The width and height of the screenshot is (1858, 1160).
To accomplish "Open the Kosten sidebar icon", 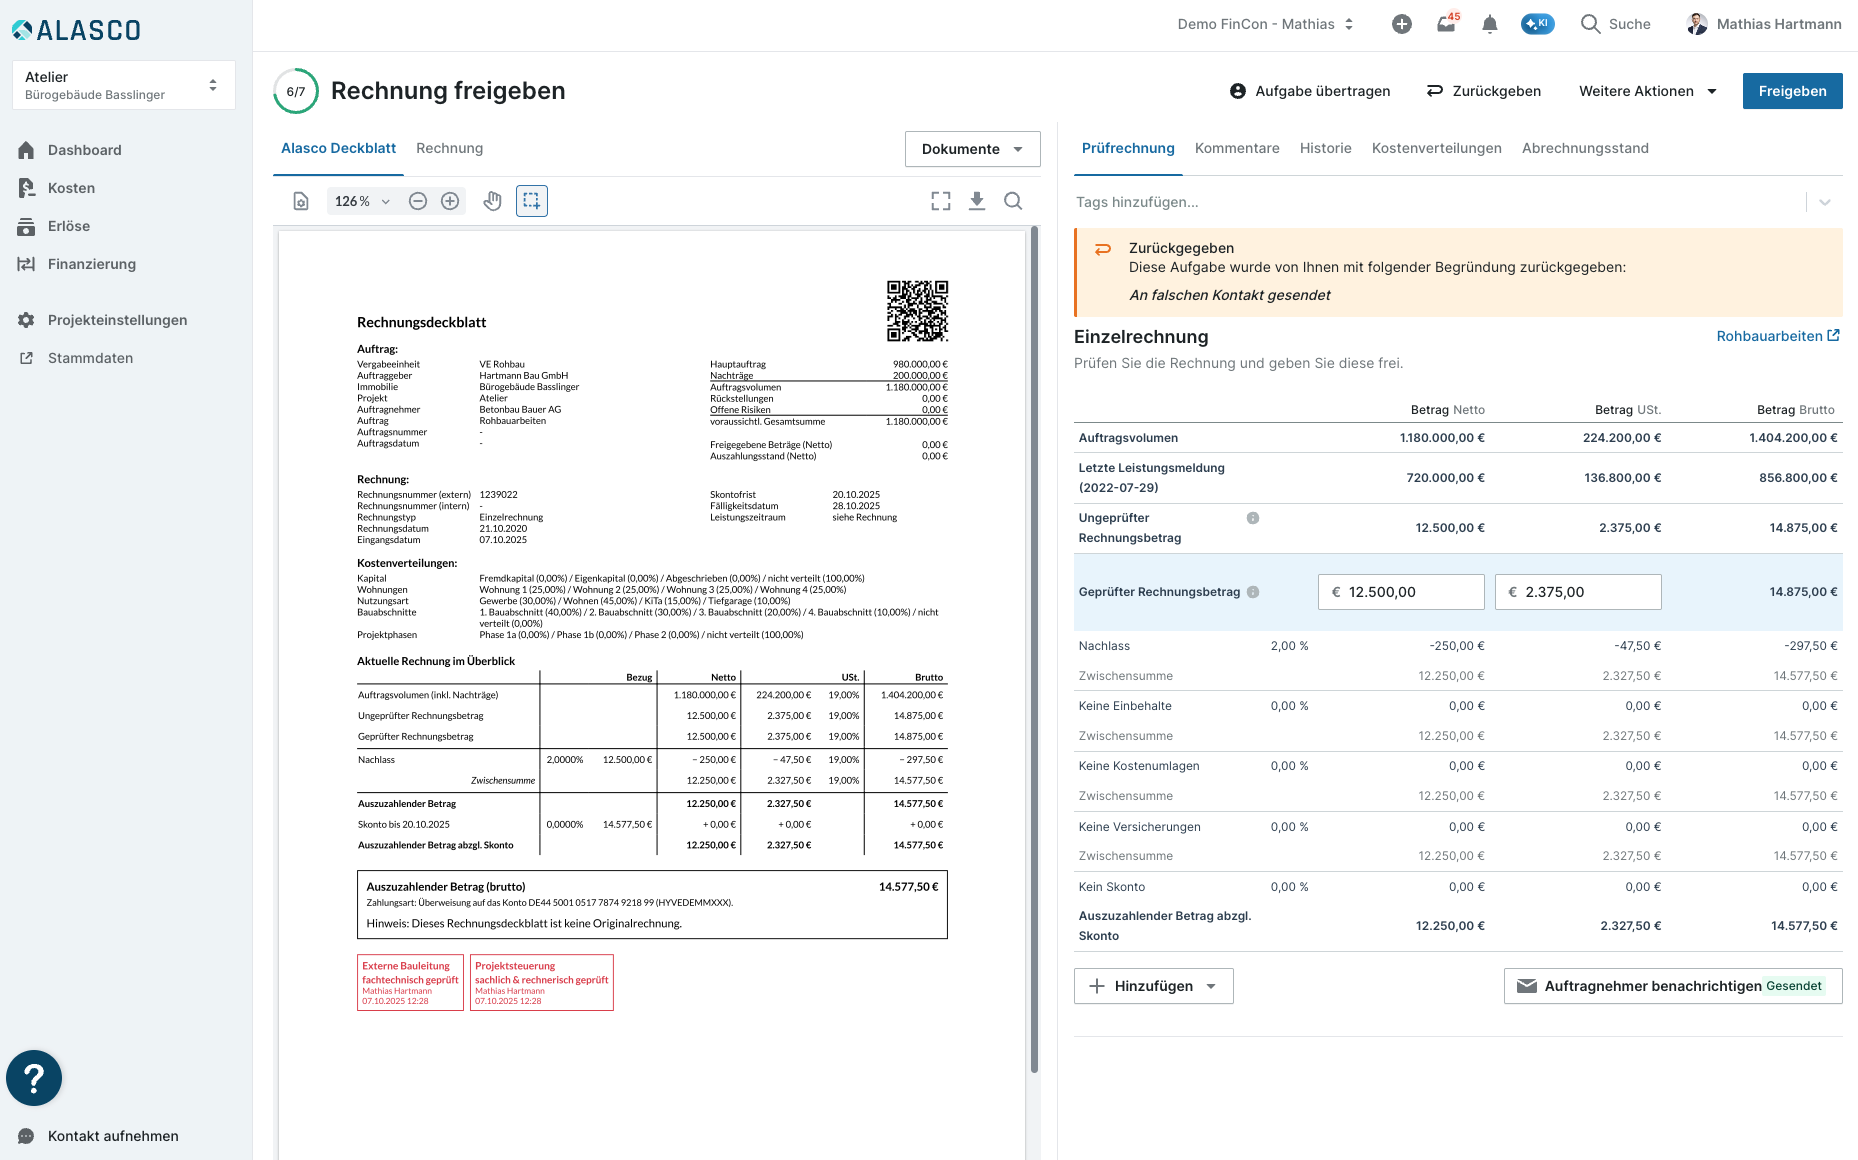I will [26, 188].
